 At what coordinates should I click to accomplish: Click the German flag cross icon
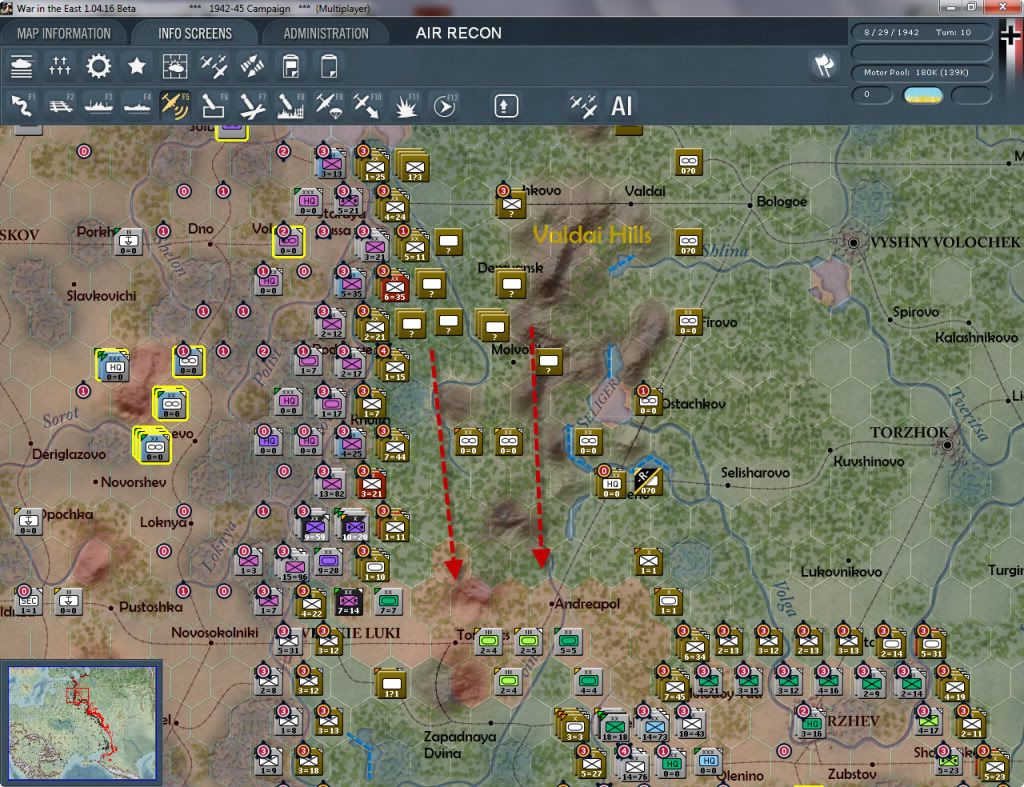(x=1010, y=37)
